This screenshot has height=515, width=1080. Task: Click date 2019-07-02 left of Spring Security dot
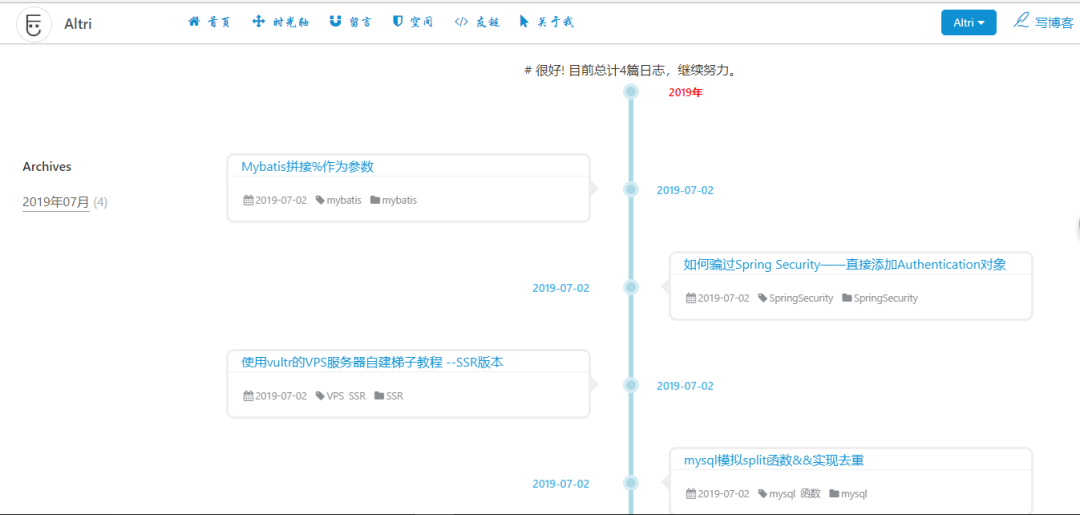click(561, 288)
